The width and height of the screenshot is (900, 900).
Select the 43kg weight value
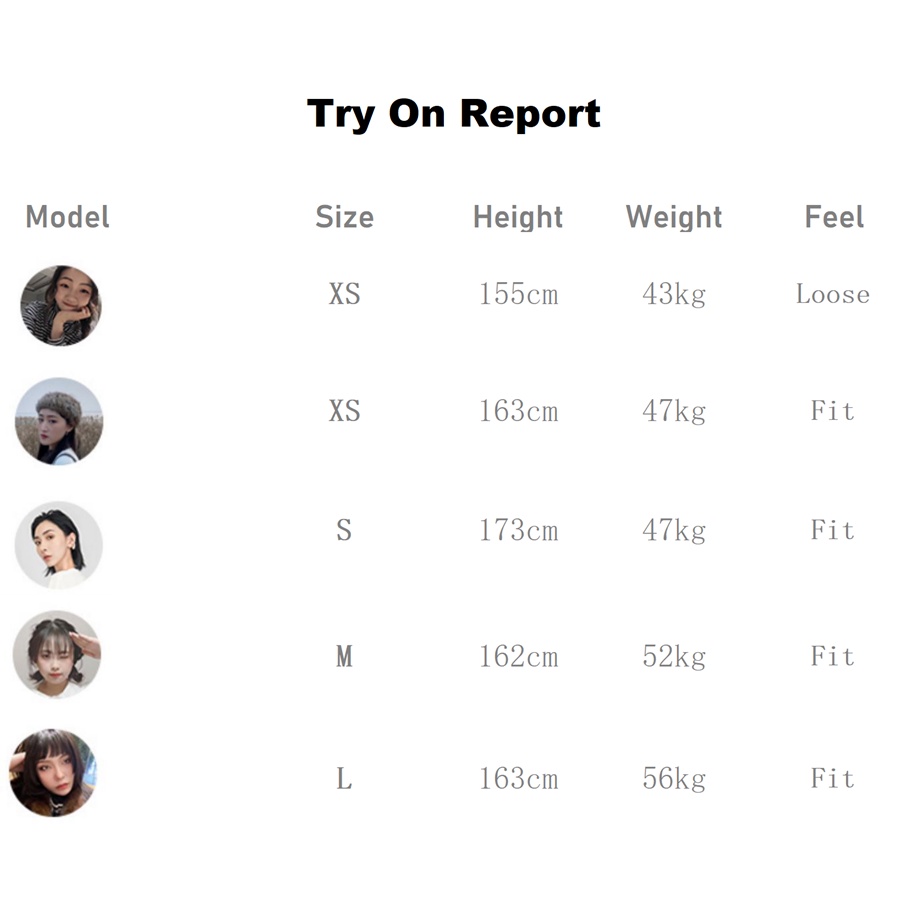tap(674, 295)
